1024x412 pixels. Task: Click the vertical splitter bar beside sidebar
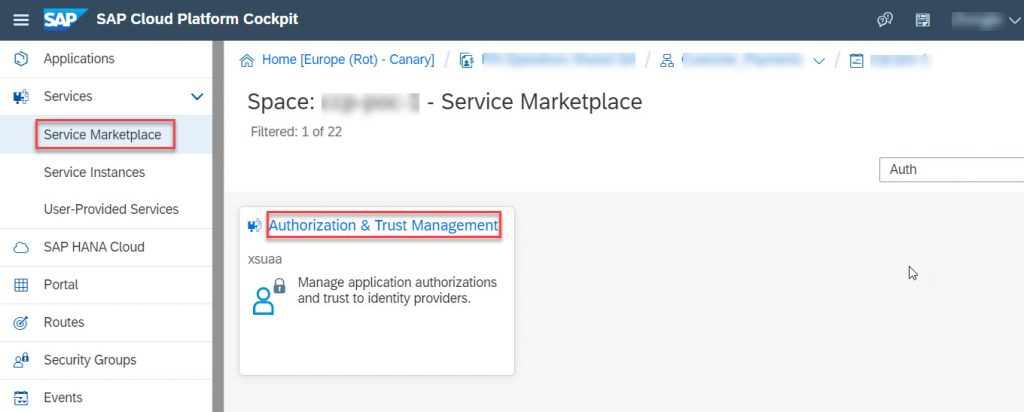coord(218,226)
